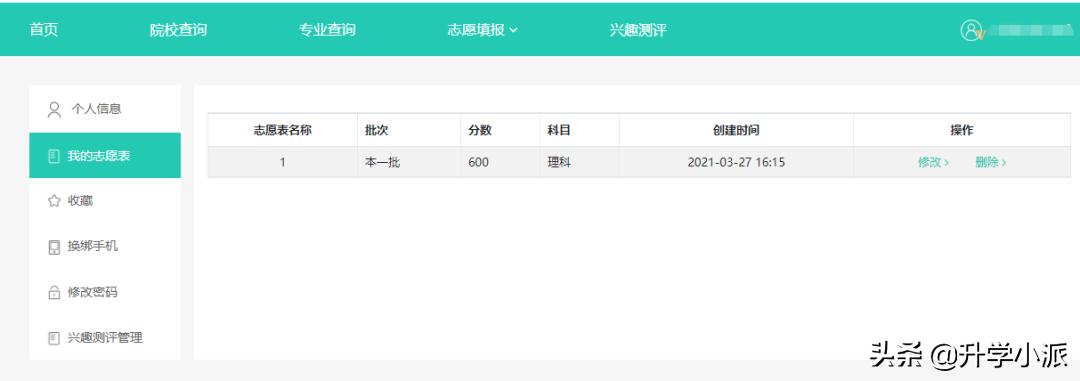Viewport: 1080px width, 381px height.
Task: Click the 本一批 cell
Action: (408, 163)
